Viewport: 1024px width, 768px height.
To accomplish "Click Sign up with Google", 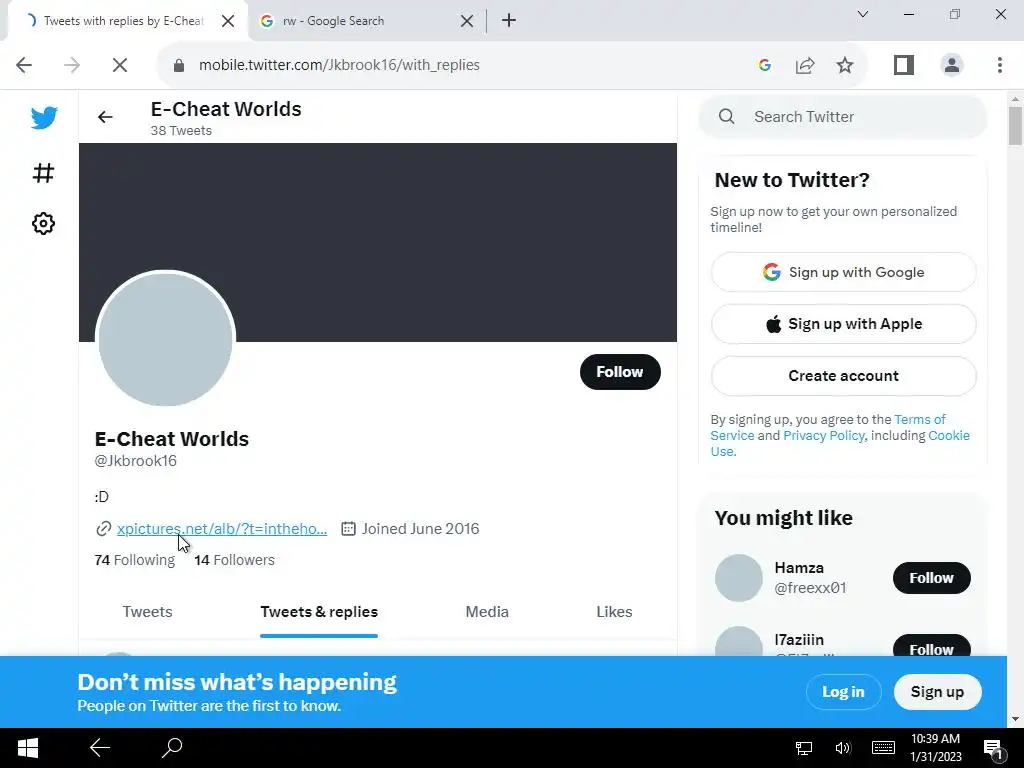I will tap(843, 272).
